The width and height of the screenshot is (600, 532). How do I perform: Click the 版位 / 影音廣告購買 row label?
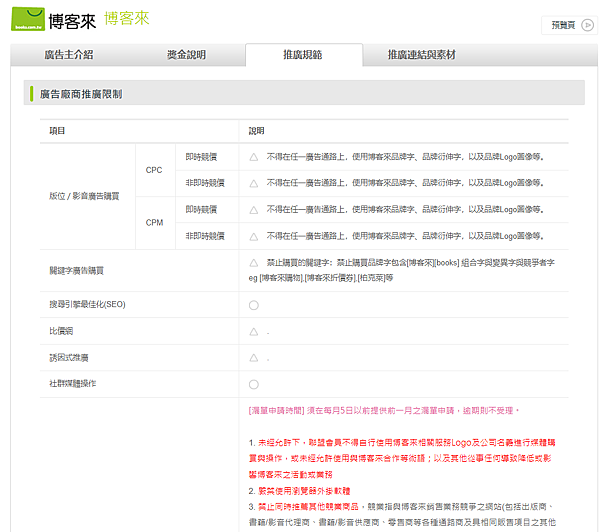click(84, 196)
